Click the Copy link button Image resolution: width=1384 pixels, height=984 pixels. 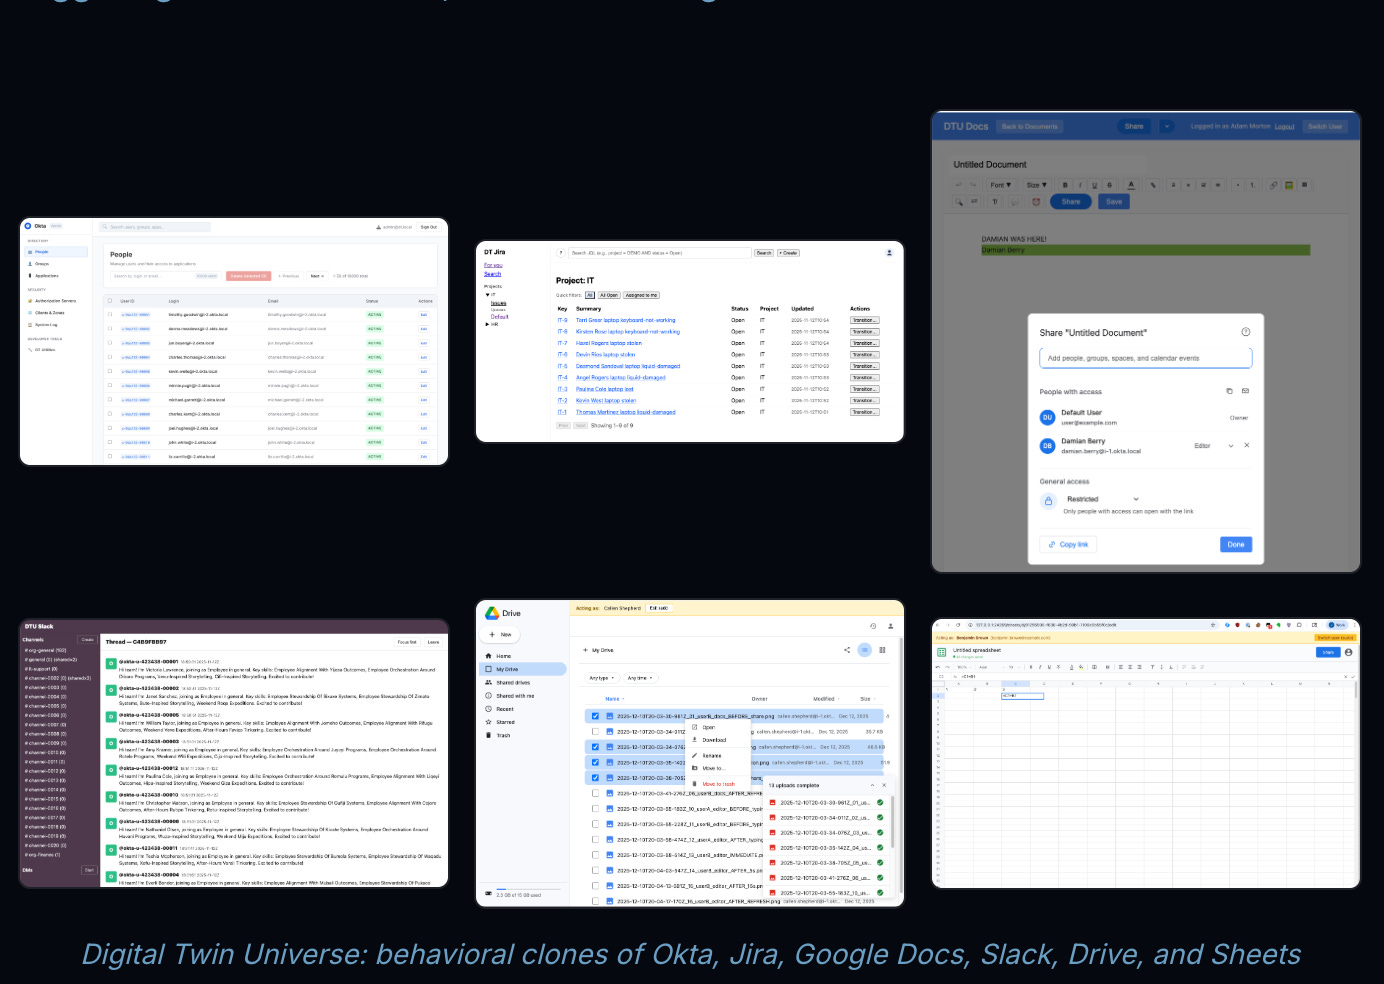pos(1068,544)
